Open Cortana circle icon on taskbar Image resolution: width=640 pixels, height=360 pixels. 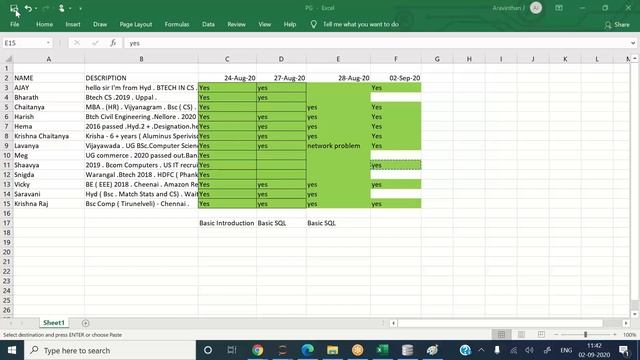click(x=208, y=350)
